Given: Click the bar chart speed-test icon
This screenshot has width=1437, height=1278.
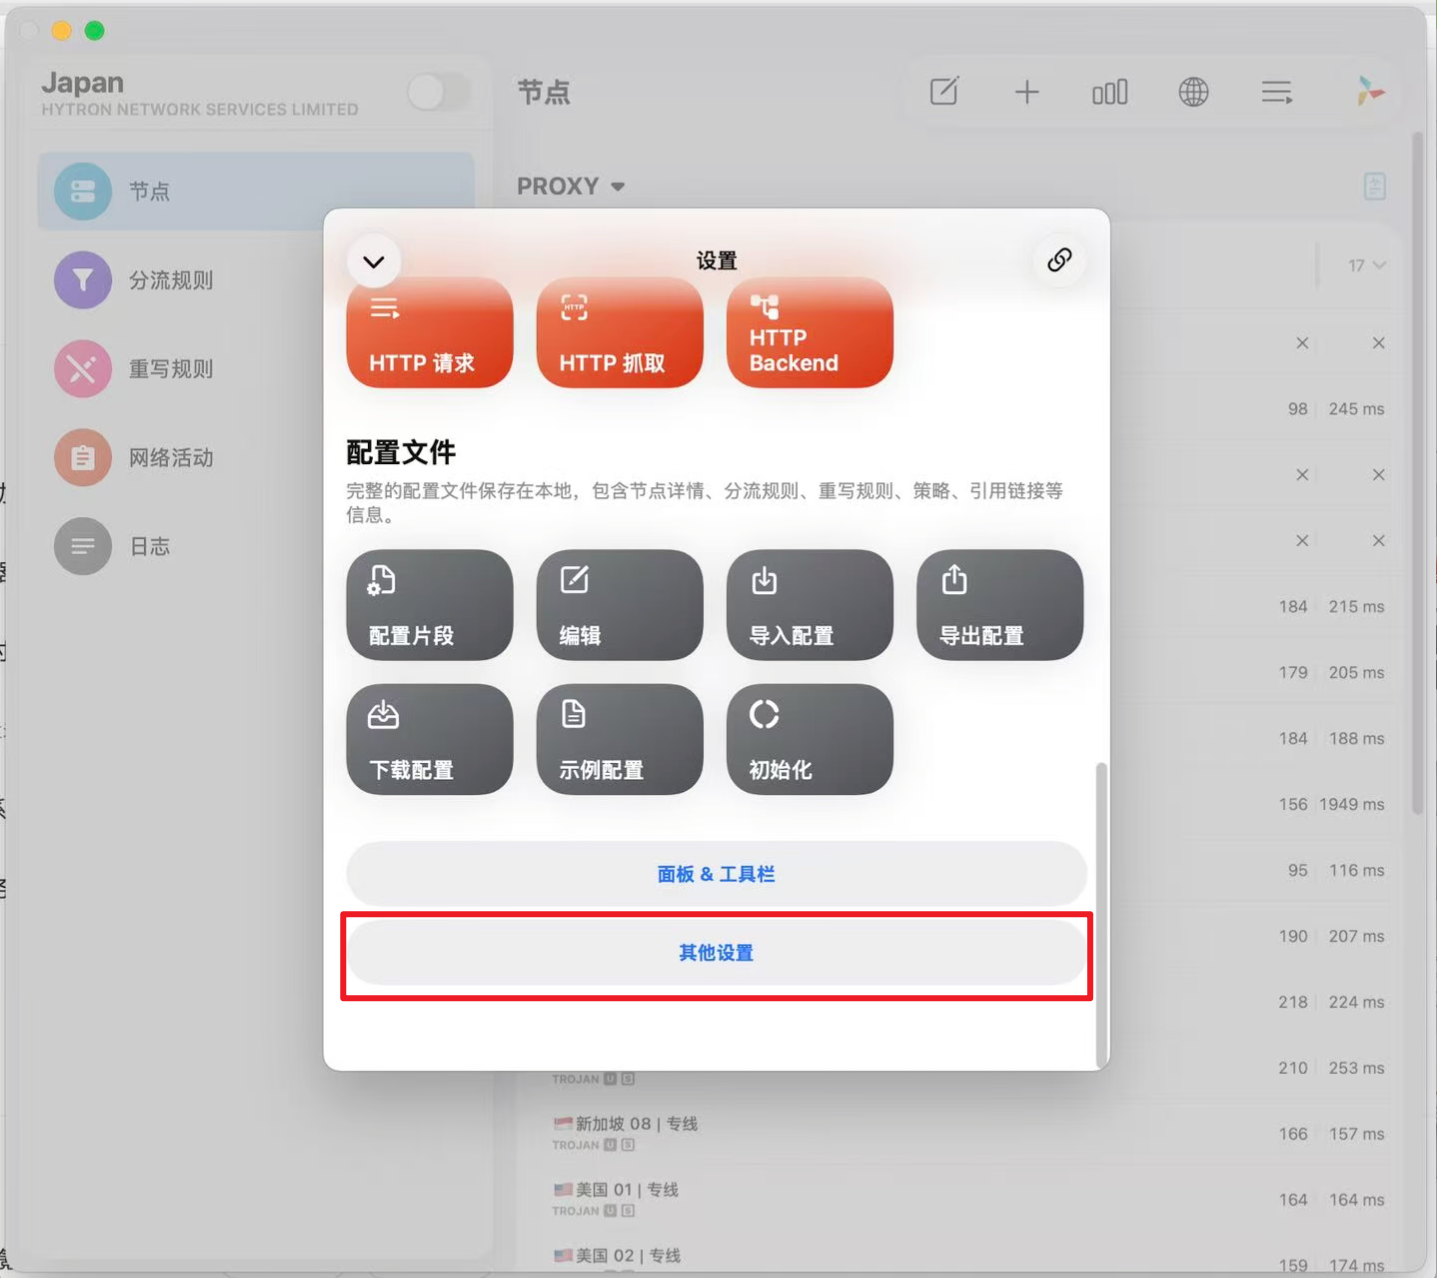Looking at the screenshot, I should click(1110, 92).
